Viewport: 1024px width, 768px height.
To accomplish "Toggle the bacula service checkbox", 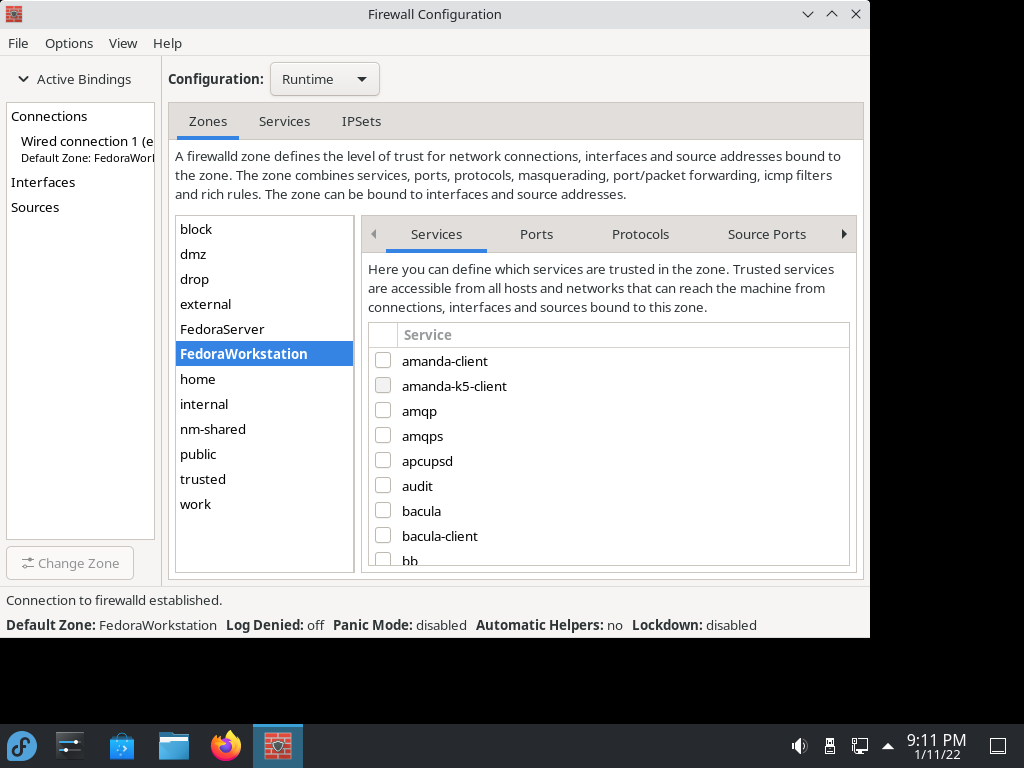I will pos(383,511).
